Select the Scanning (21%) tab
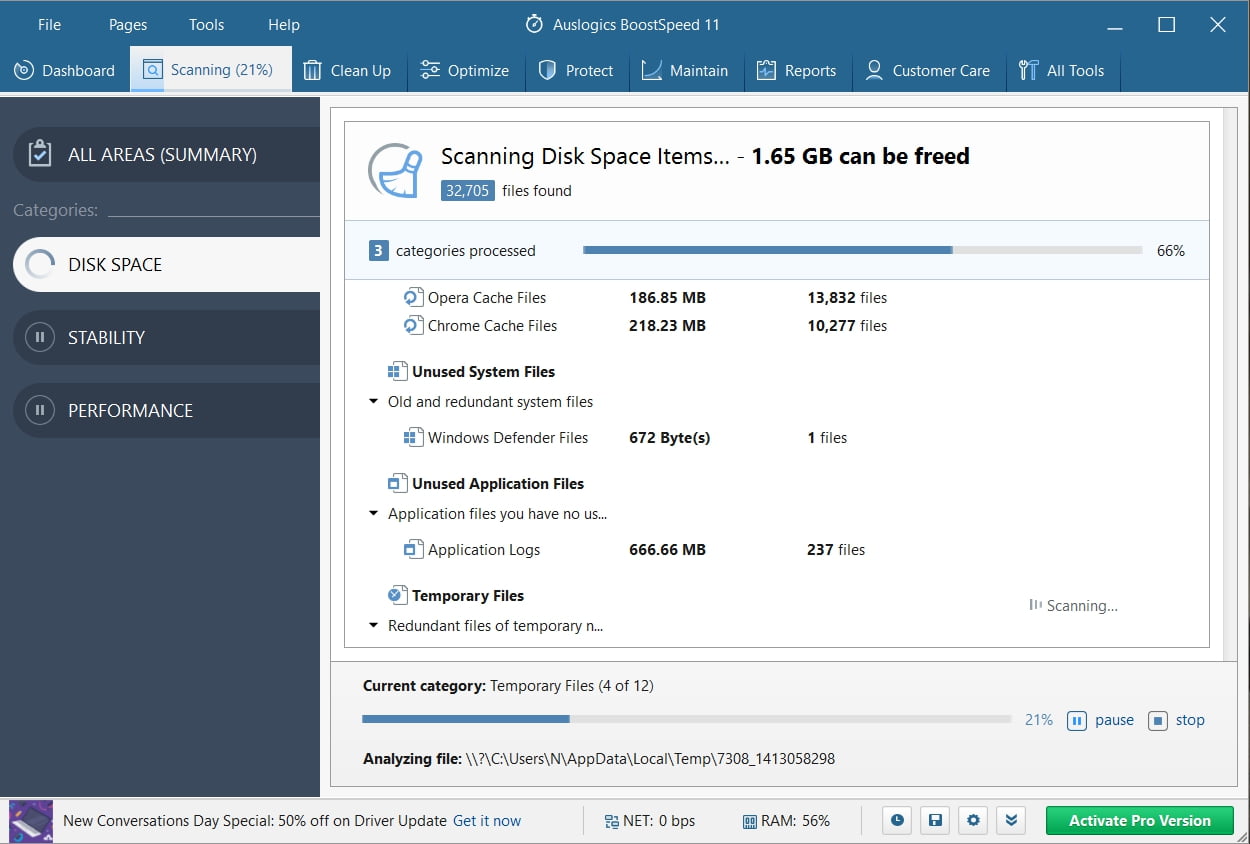 (210, 70)
